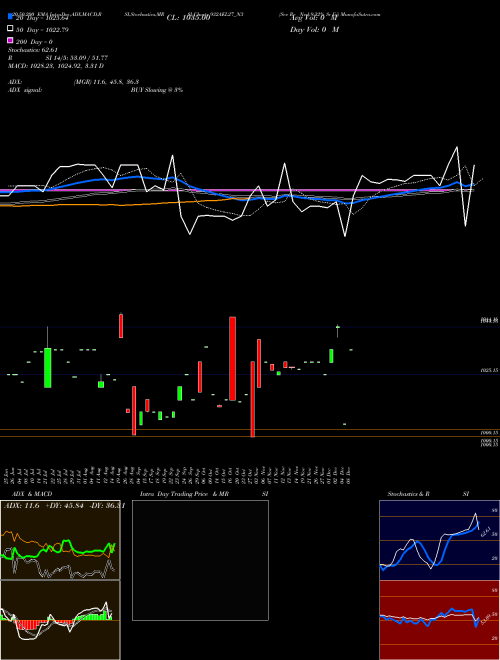Click the magenta 200 Day EMA legend swatch
500x660 pixels.
10,41
